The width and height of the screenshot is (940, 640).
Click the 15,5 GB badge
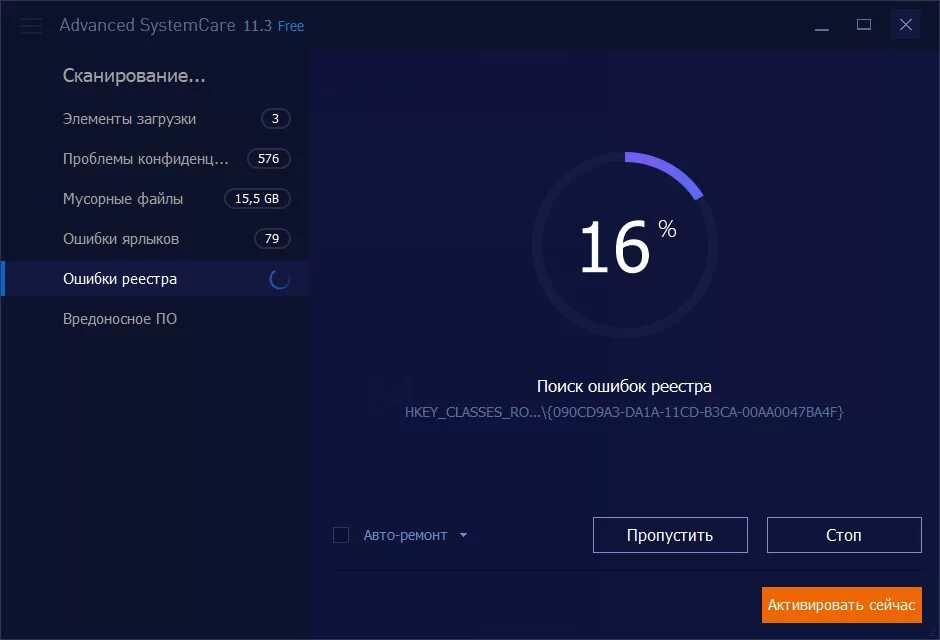point(257,199)
